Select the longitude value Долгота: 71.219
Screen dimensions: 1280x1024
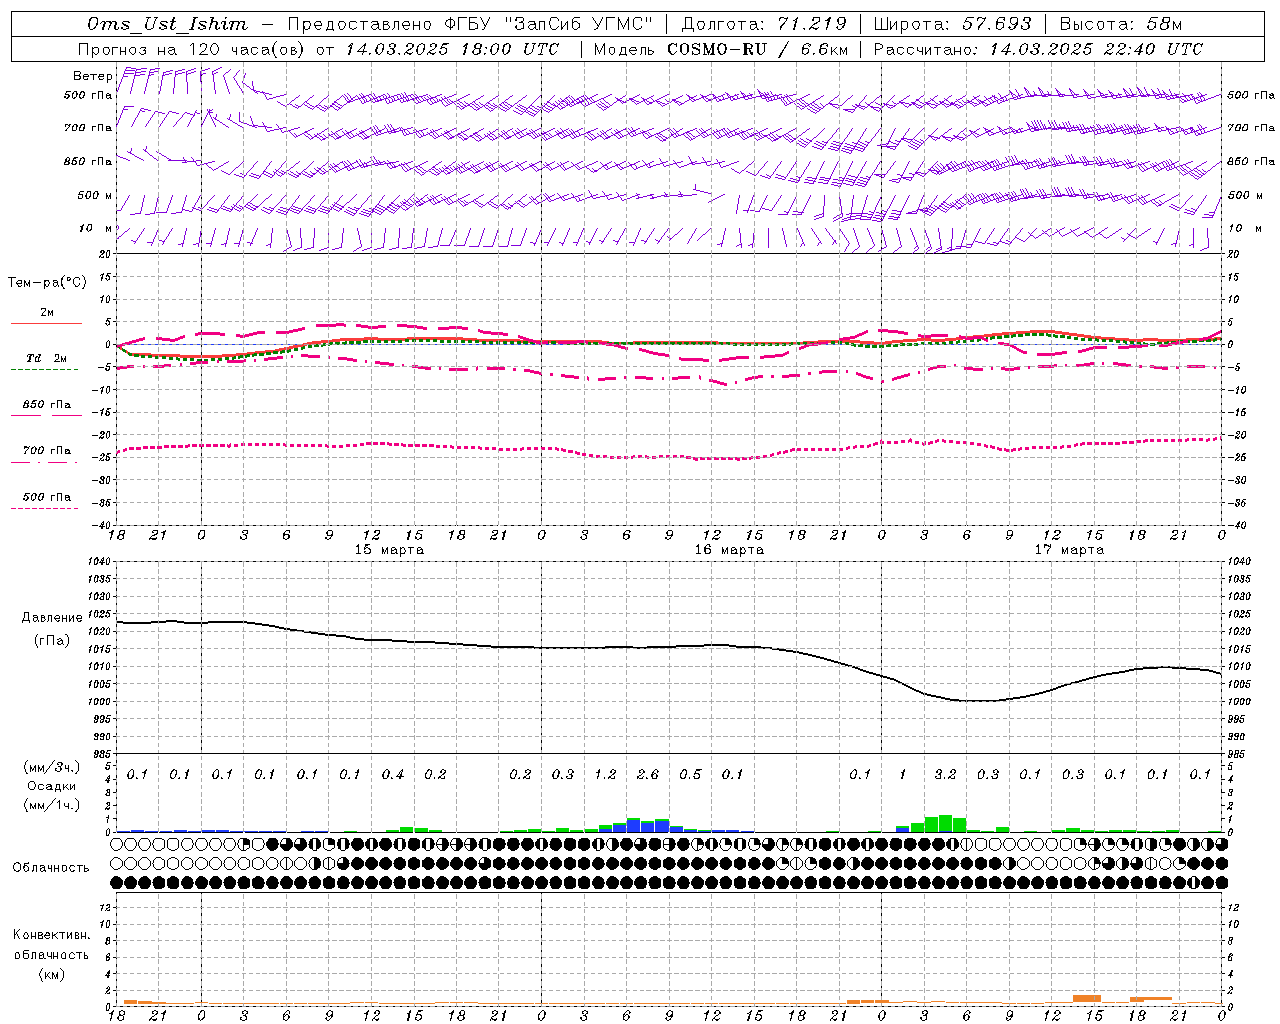(763, 24)
